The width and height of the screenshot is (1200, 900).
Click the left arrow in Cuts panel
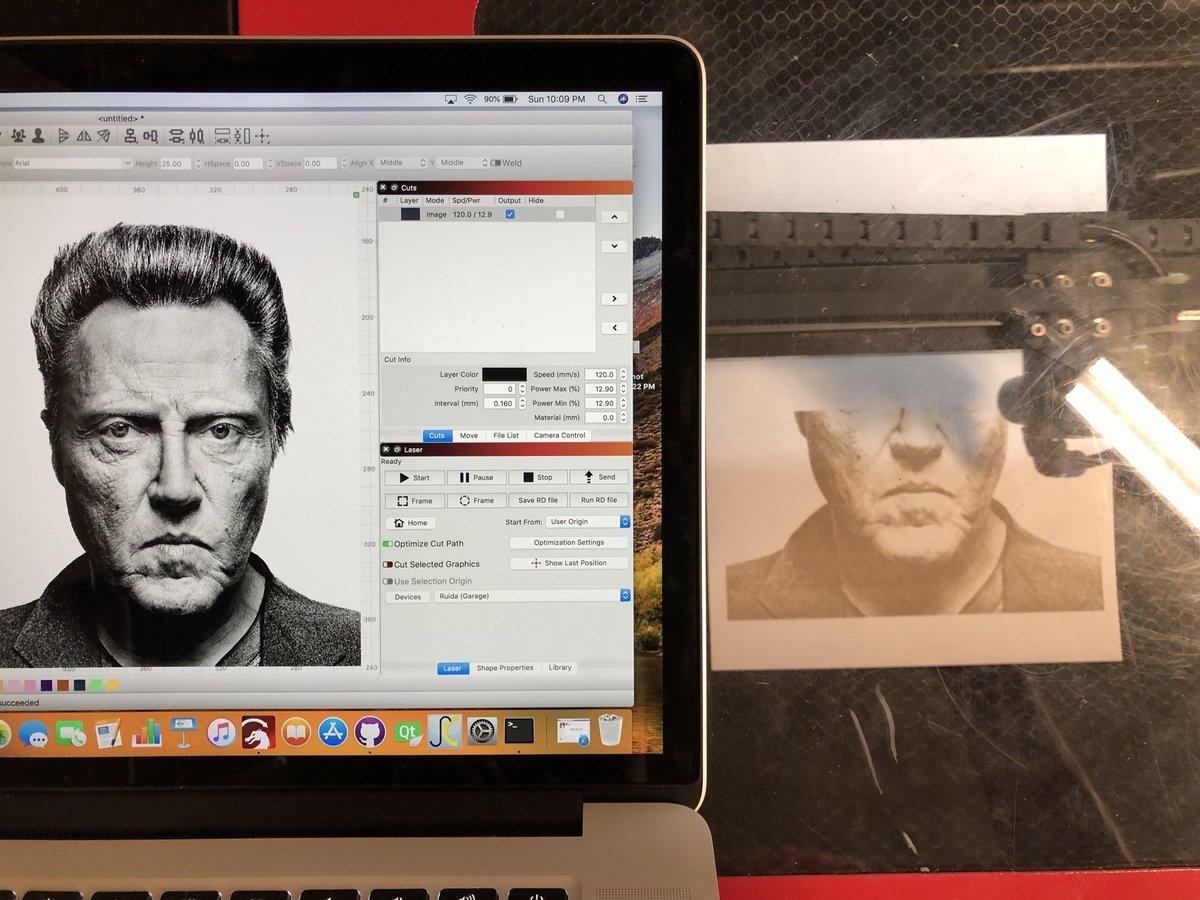[x=613, y=327]
